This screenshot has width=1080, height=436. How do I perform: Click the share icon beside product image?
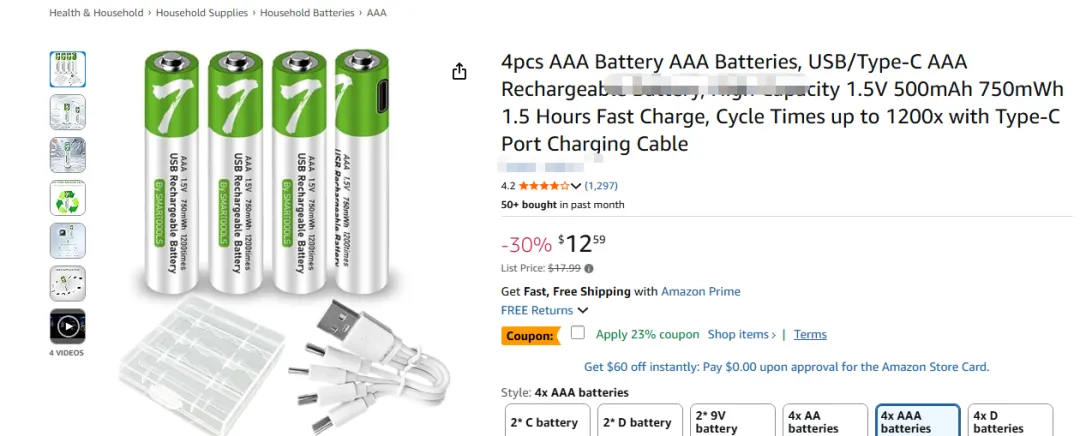(x=459, y=72)
